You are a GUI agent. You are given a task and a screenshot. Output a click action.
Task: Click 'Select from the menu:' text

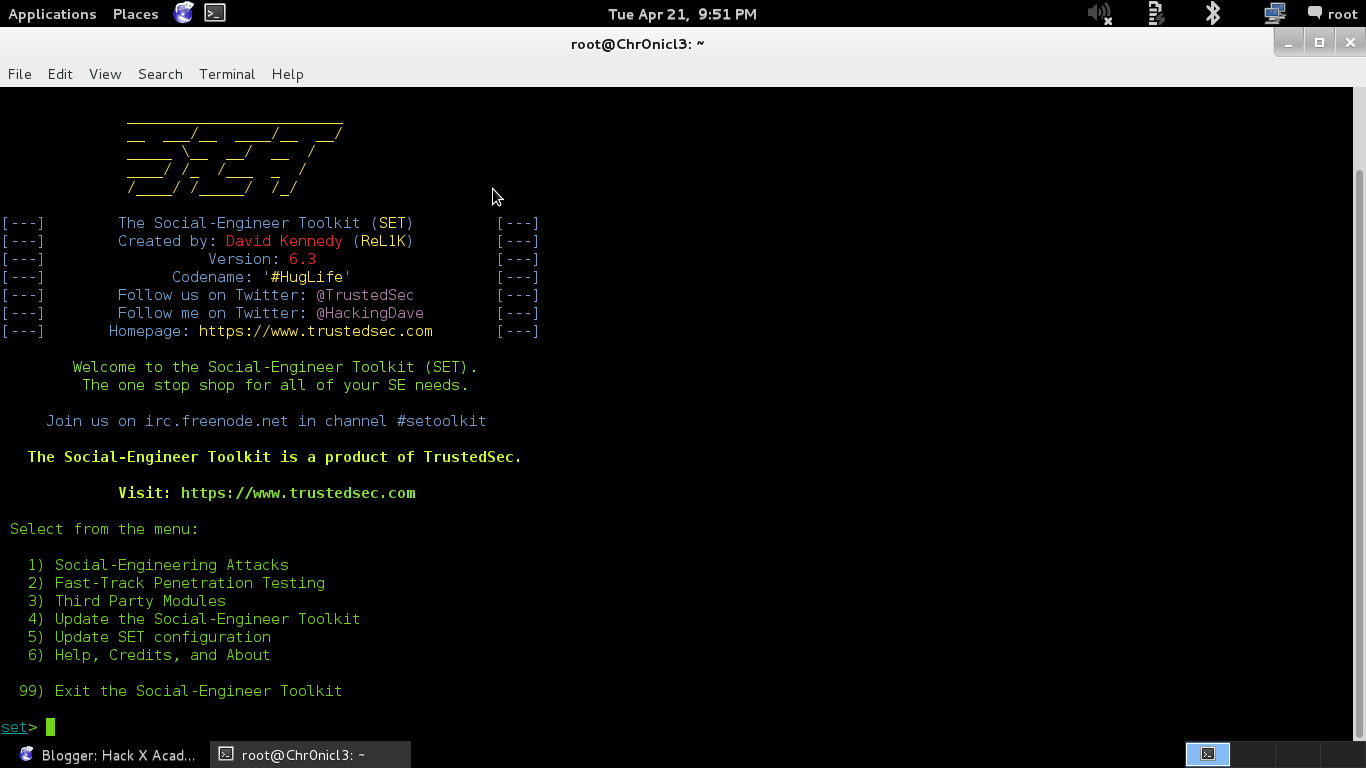click(x=105, y=529)
